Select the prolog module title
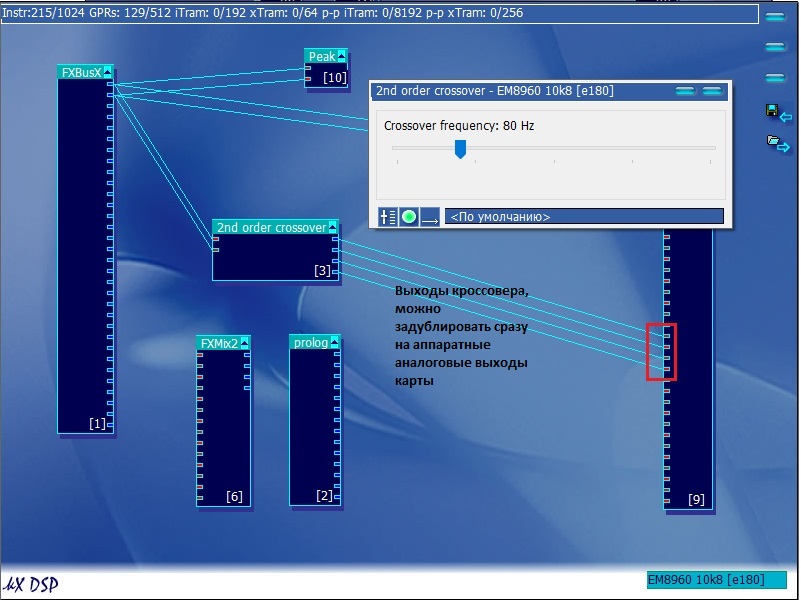Image resolution: width=801 pixels, height=600 pixels. coord(311,342)
